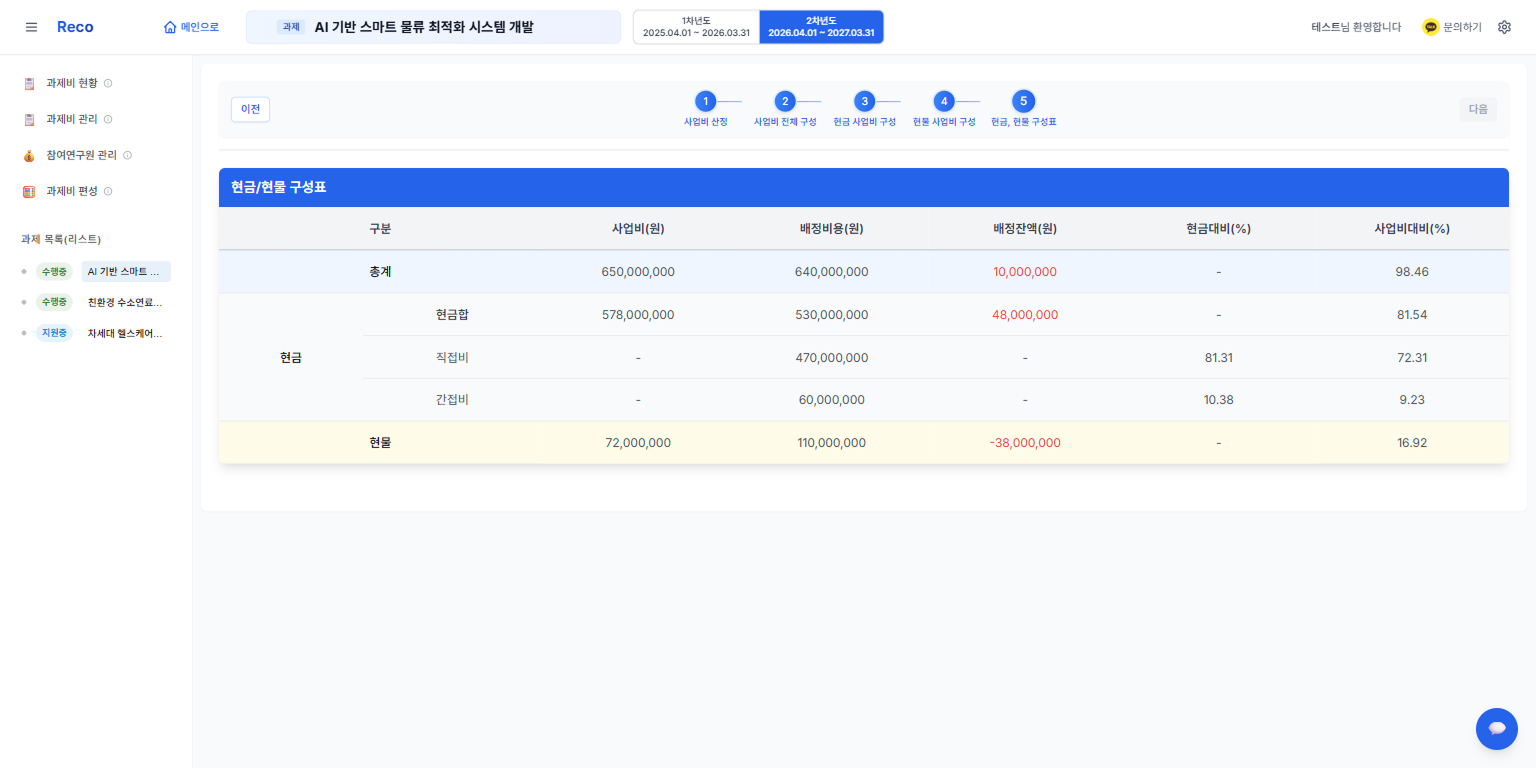Click 간접비 현금대비 10.38

[1218, 400]
